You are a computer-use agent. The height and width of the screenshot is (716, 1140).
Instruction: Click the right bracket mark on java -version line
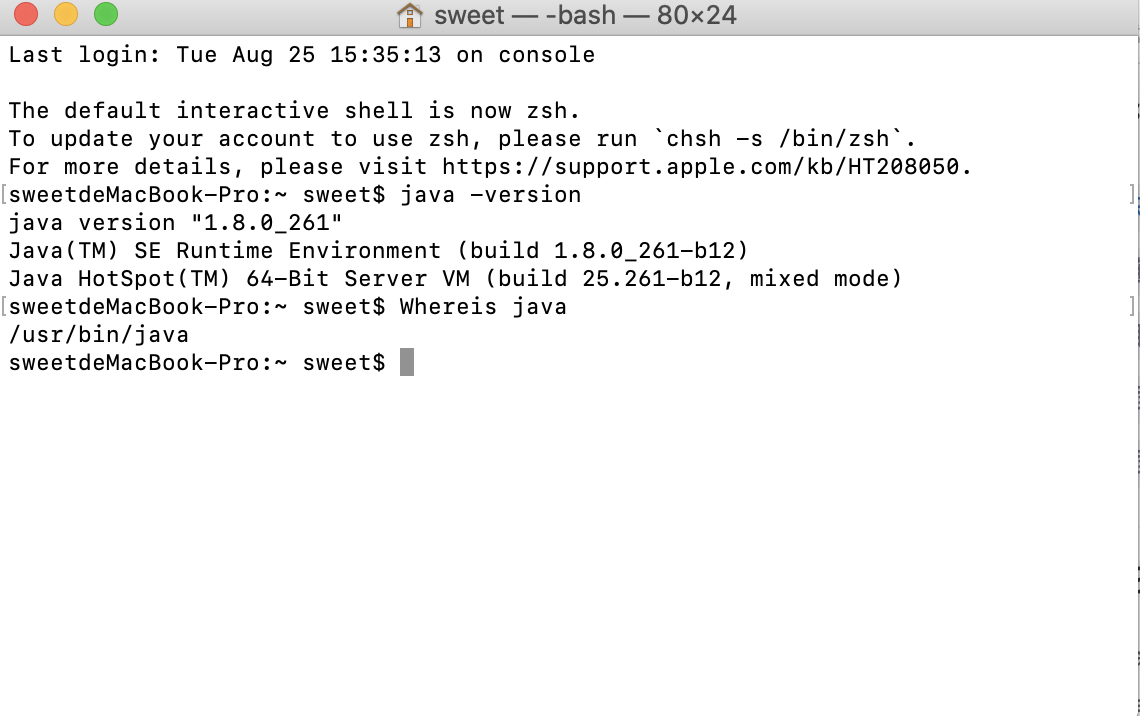click(1131, 194)
